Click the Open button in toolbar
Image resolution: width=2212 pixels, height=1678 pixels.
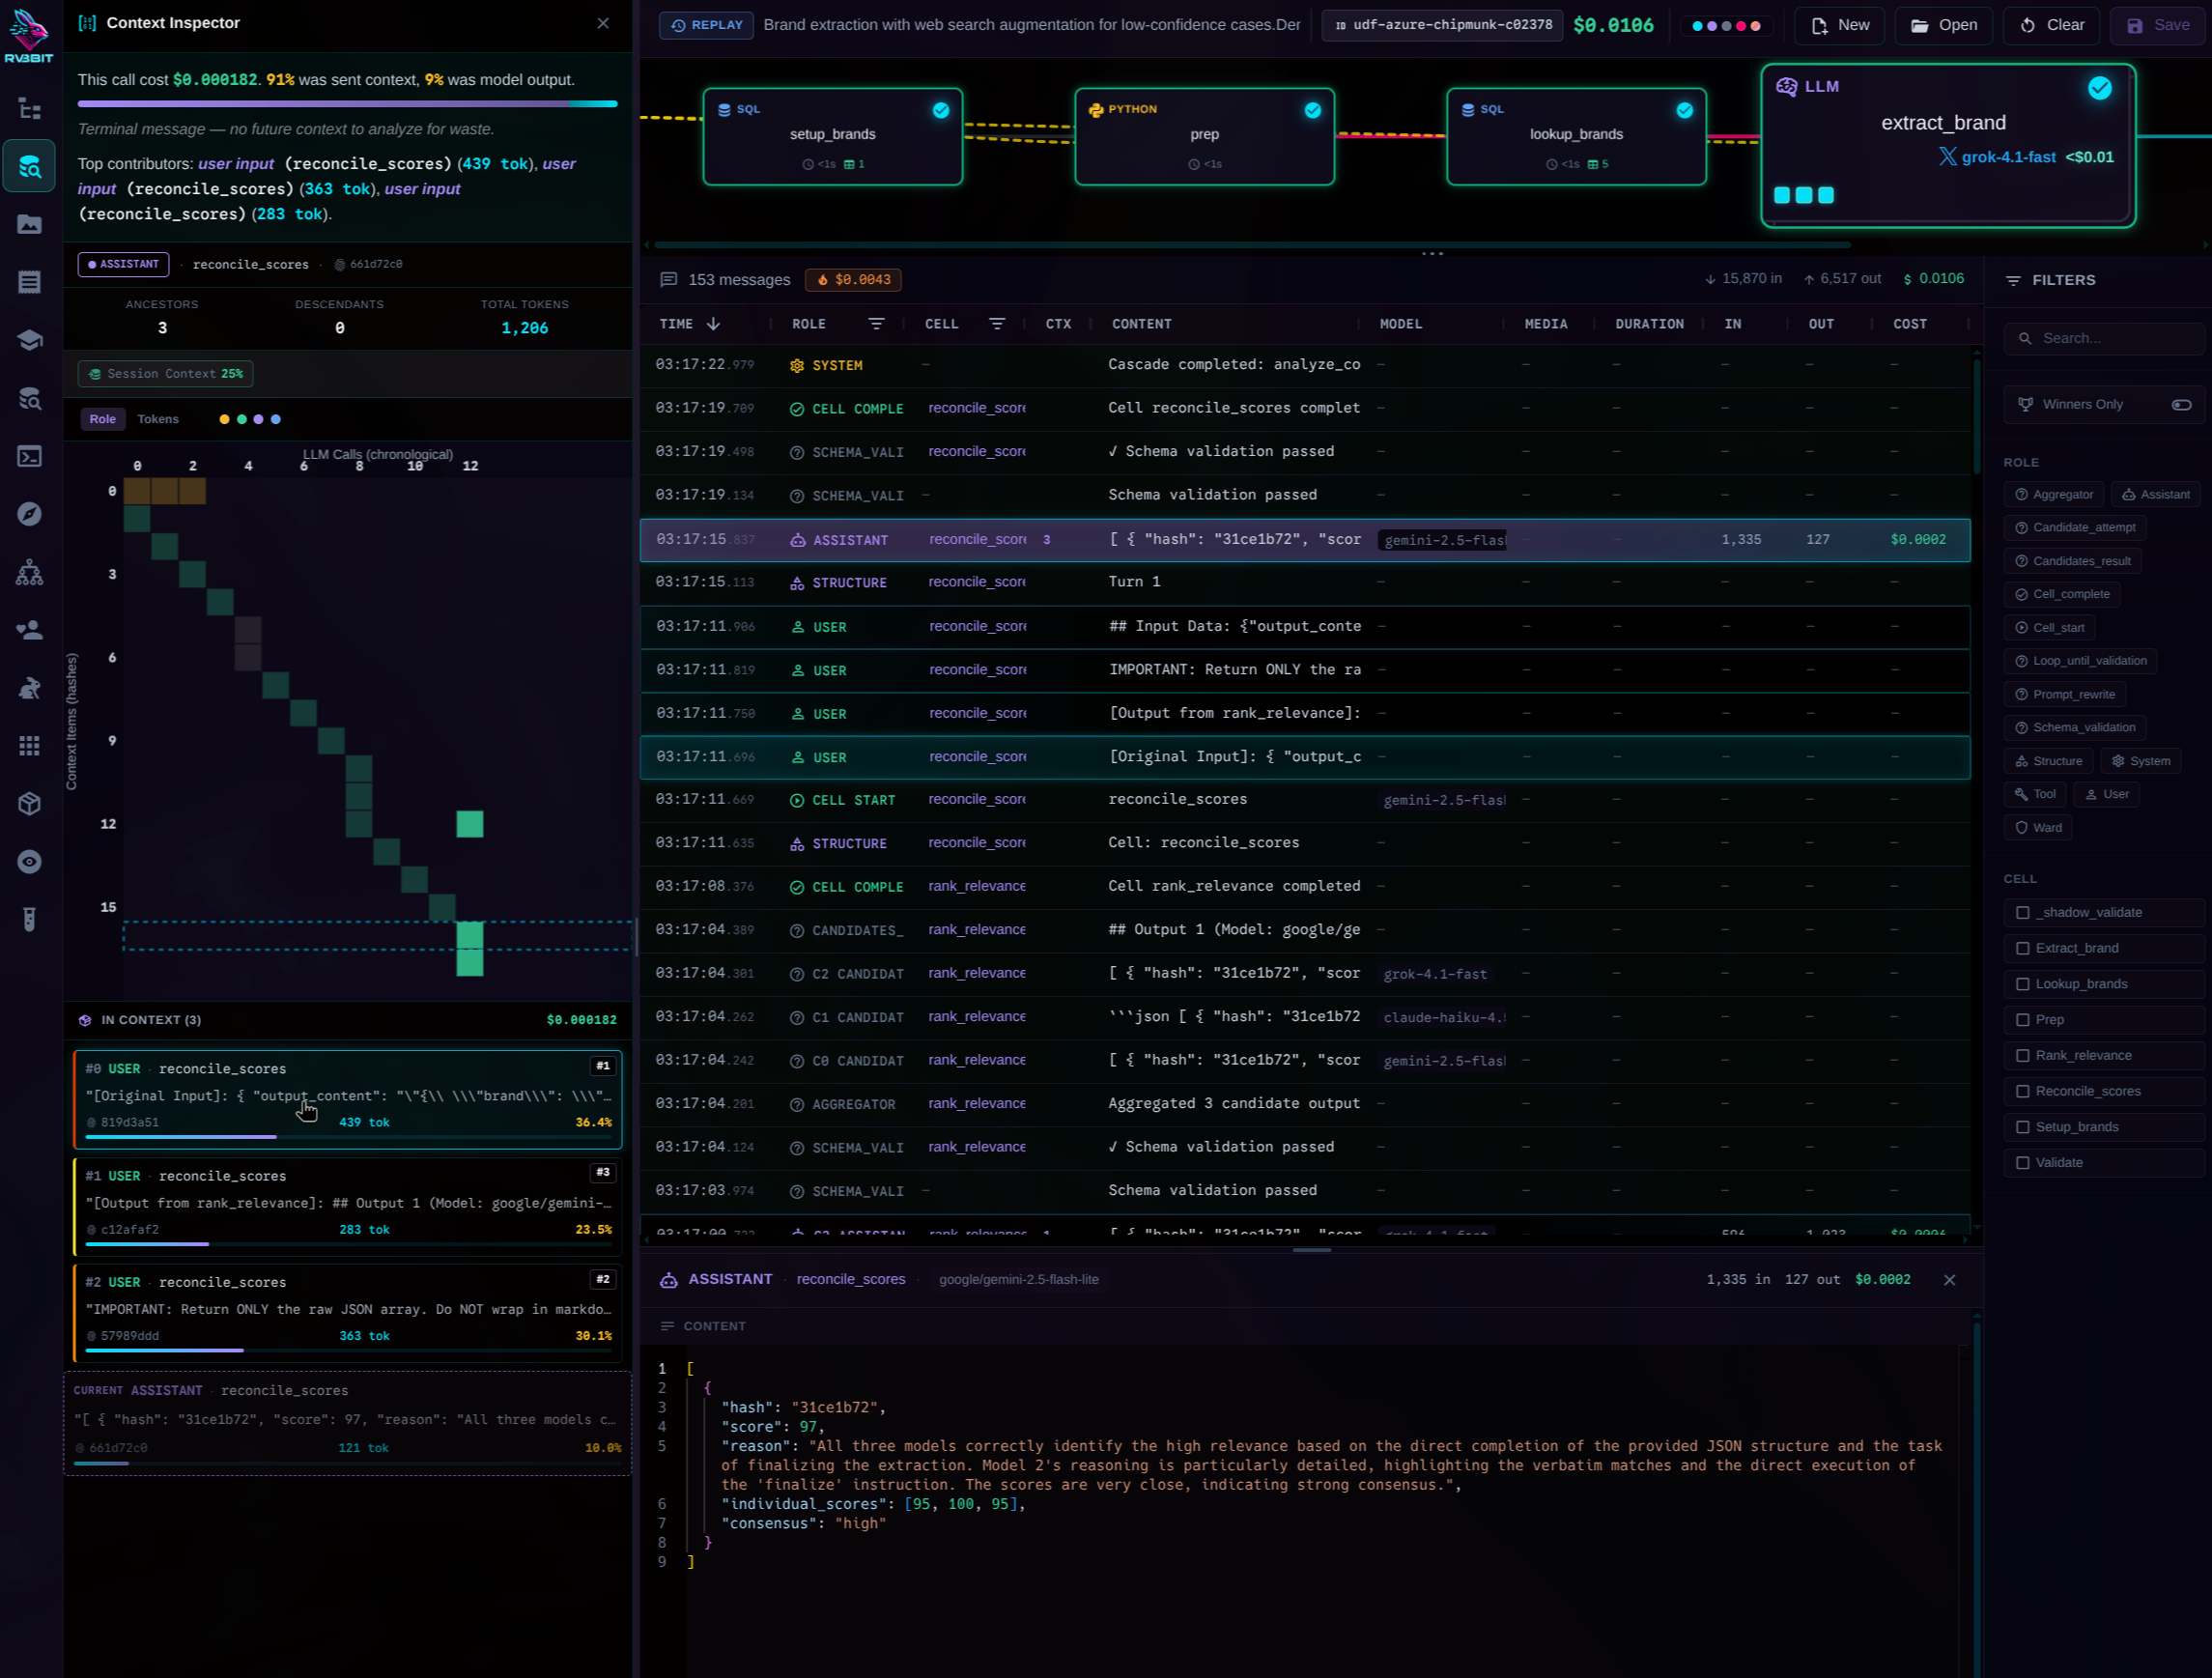coord(1943,25)
